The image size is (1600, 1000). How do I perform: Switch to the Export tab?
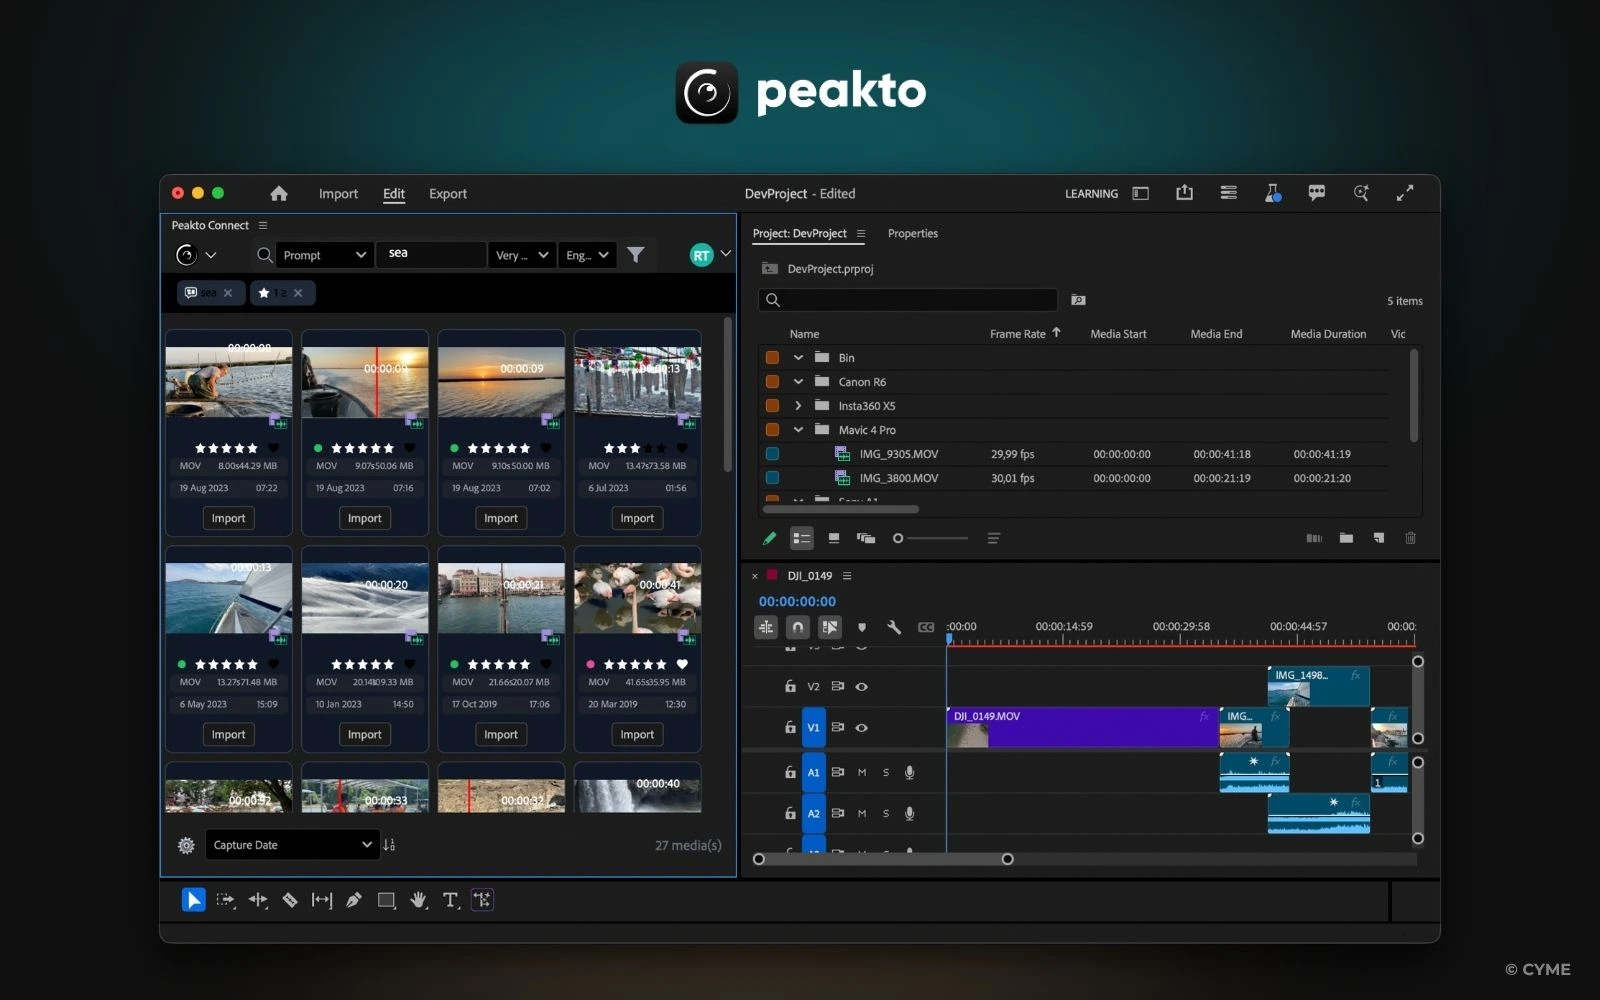pos(447,194)
